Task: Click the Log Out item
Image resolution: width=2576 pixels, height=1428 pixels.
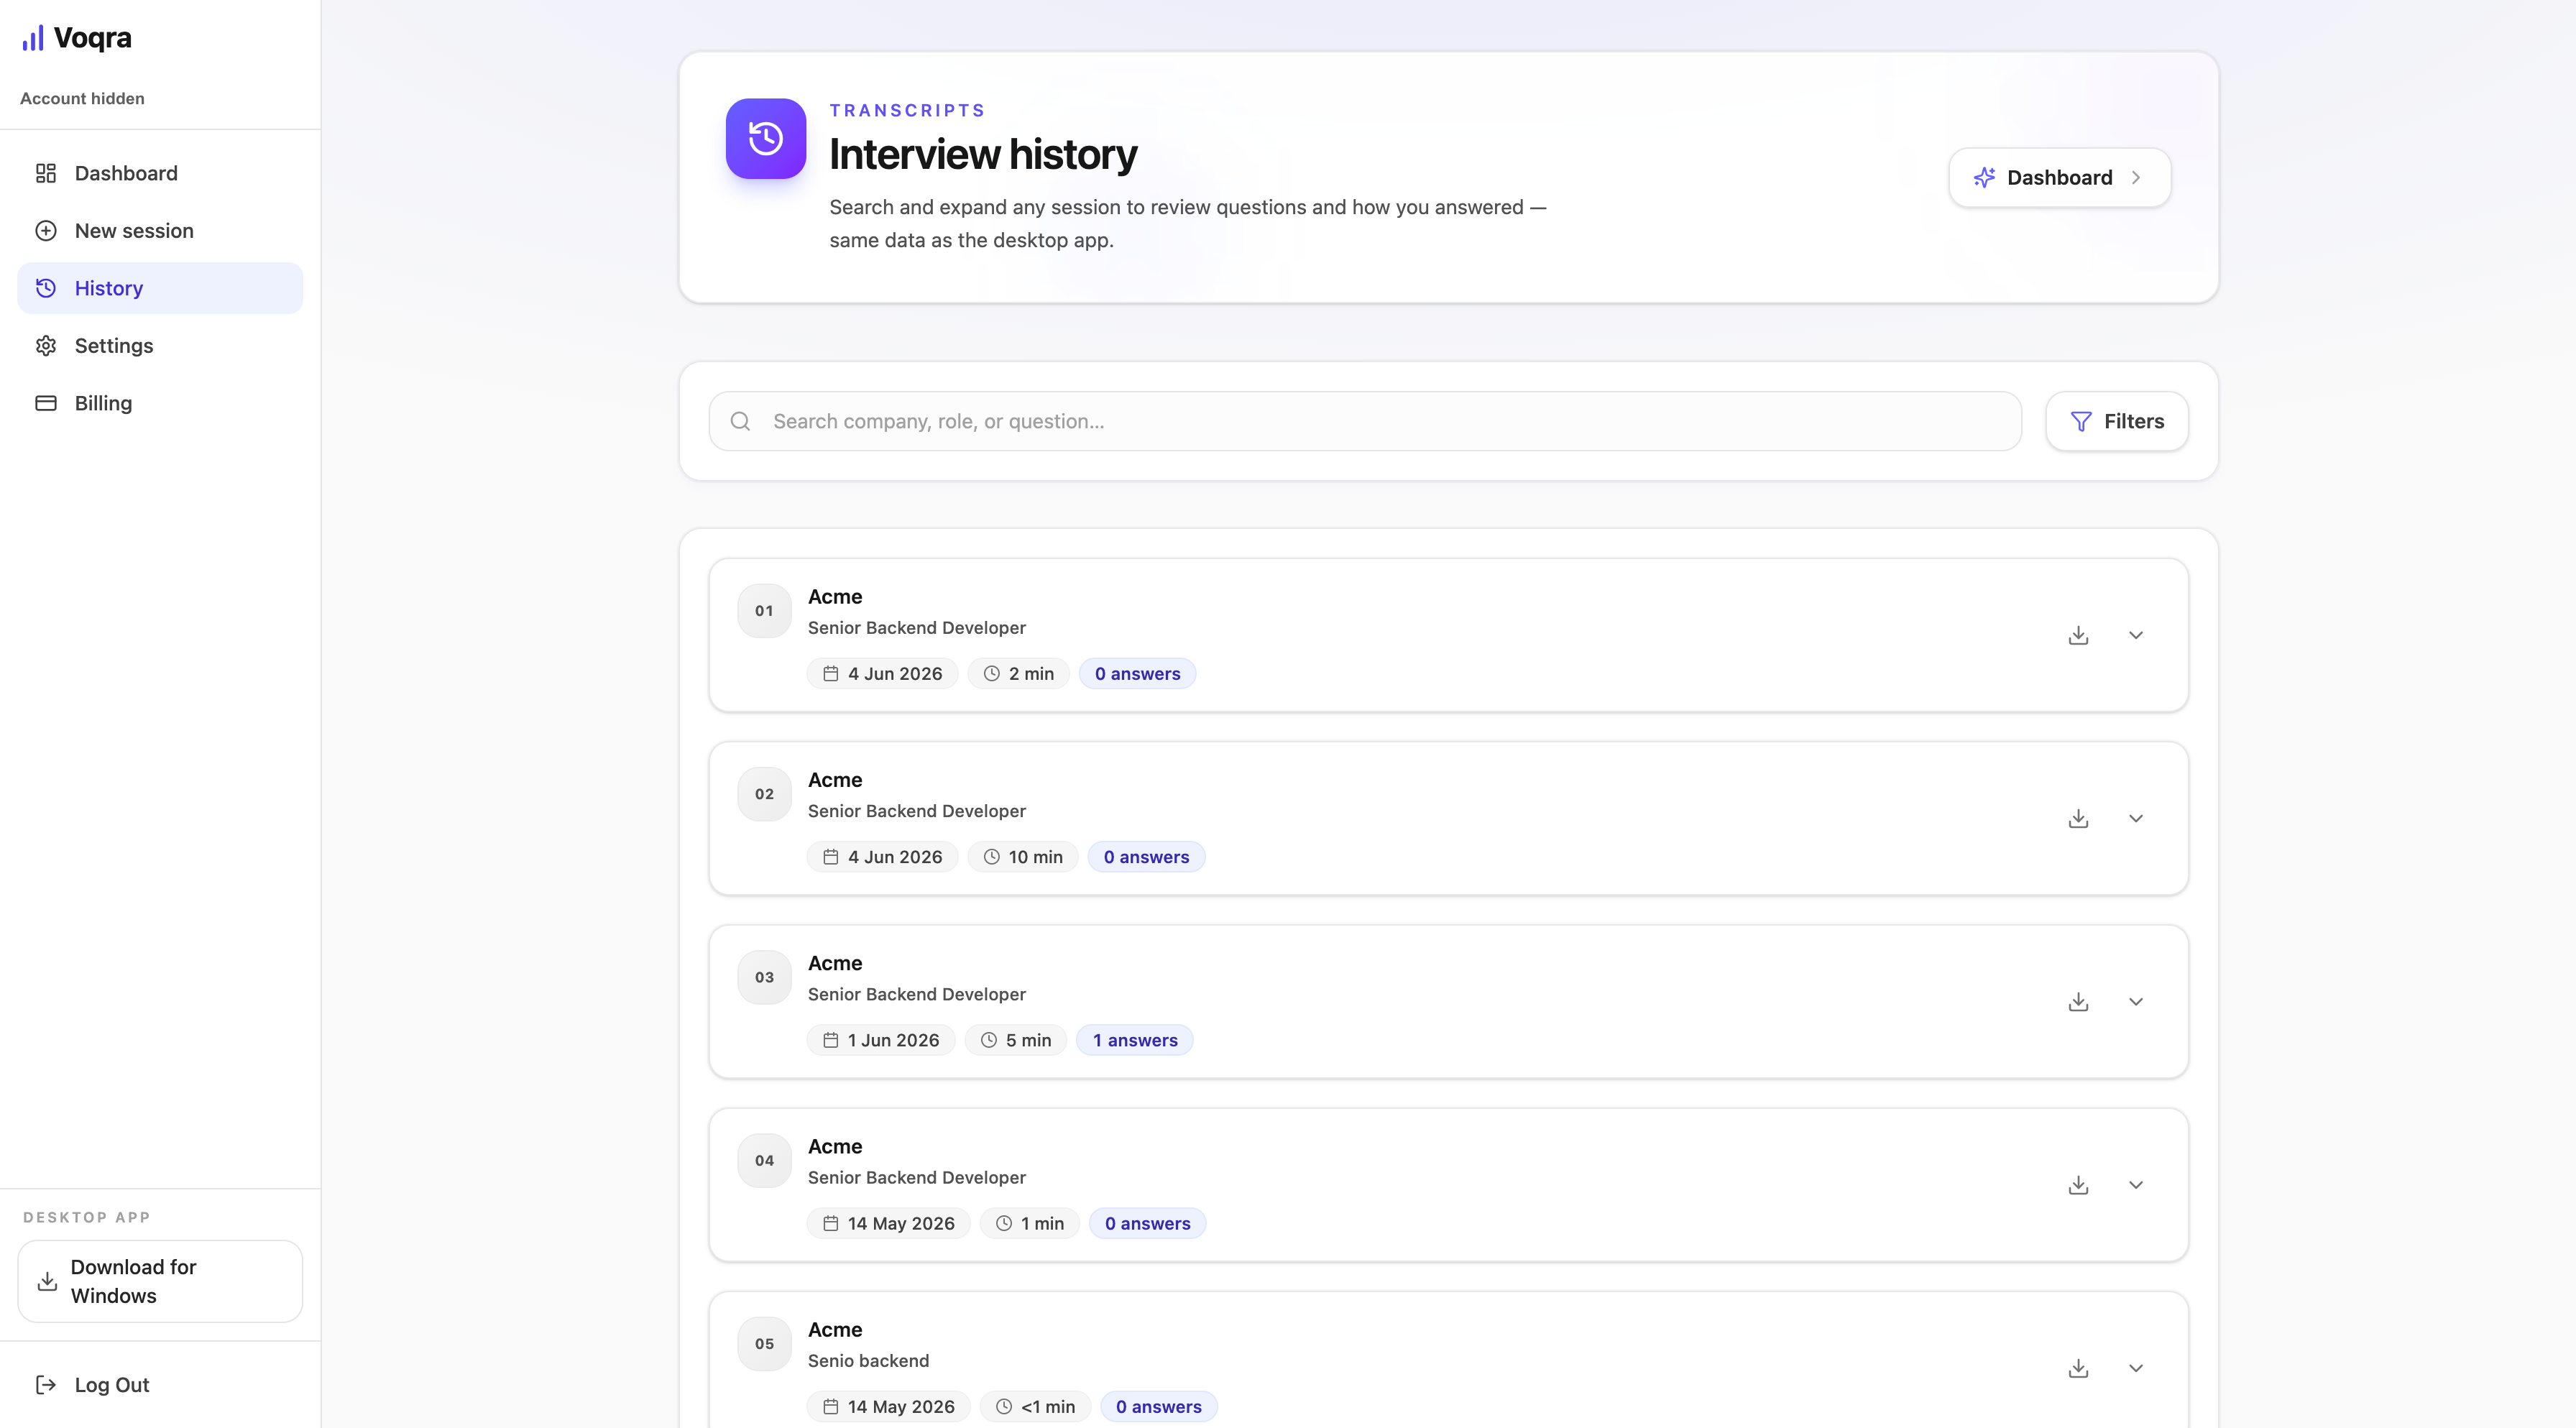Action: 160,1385
